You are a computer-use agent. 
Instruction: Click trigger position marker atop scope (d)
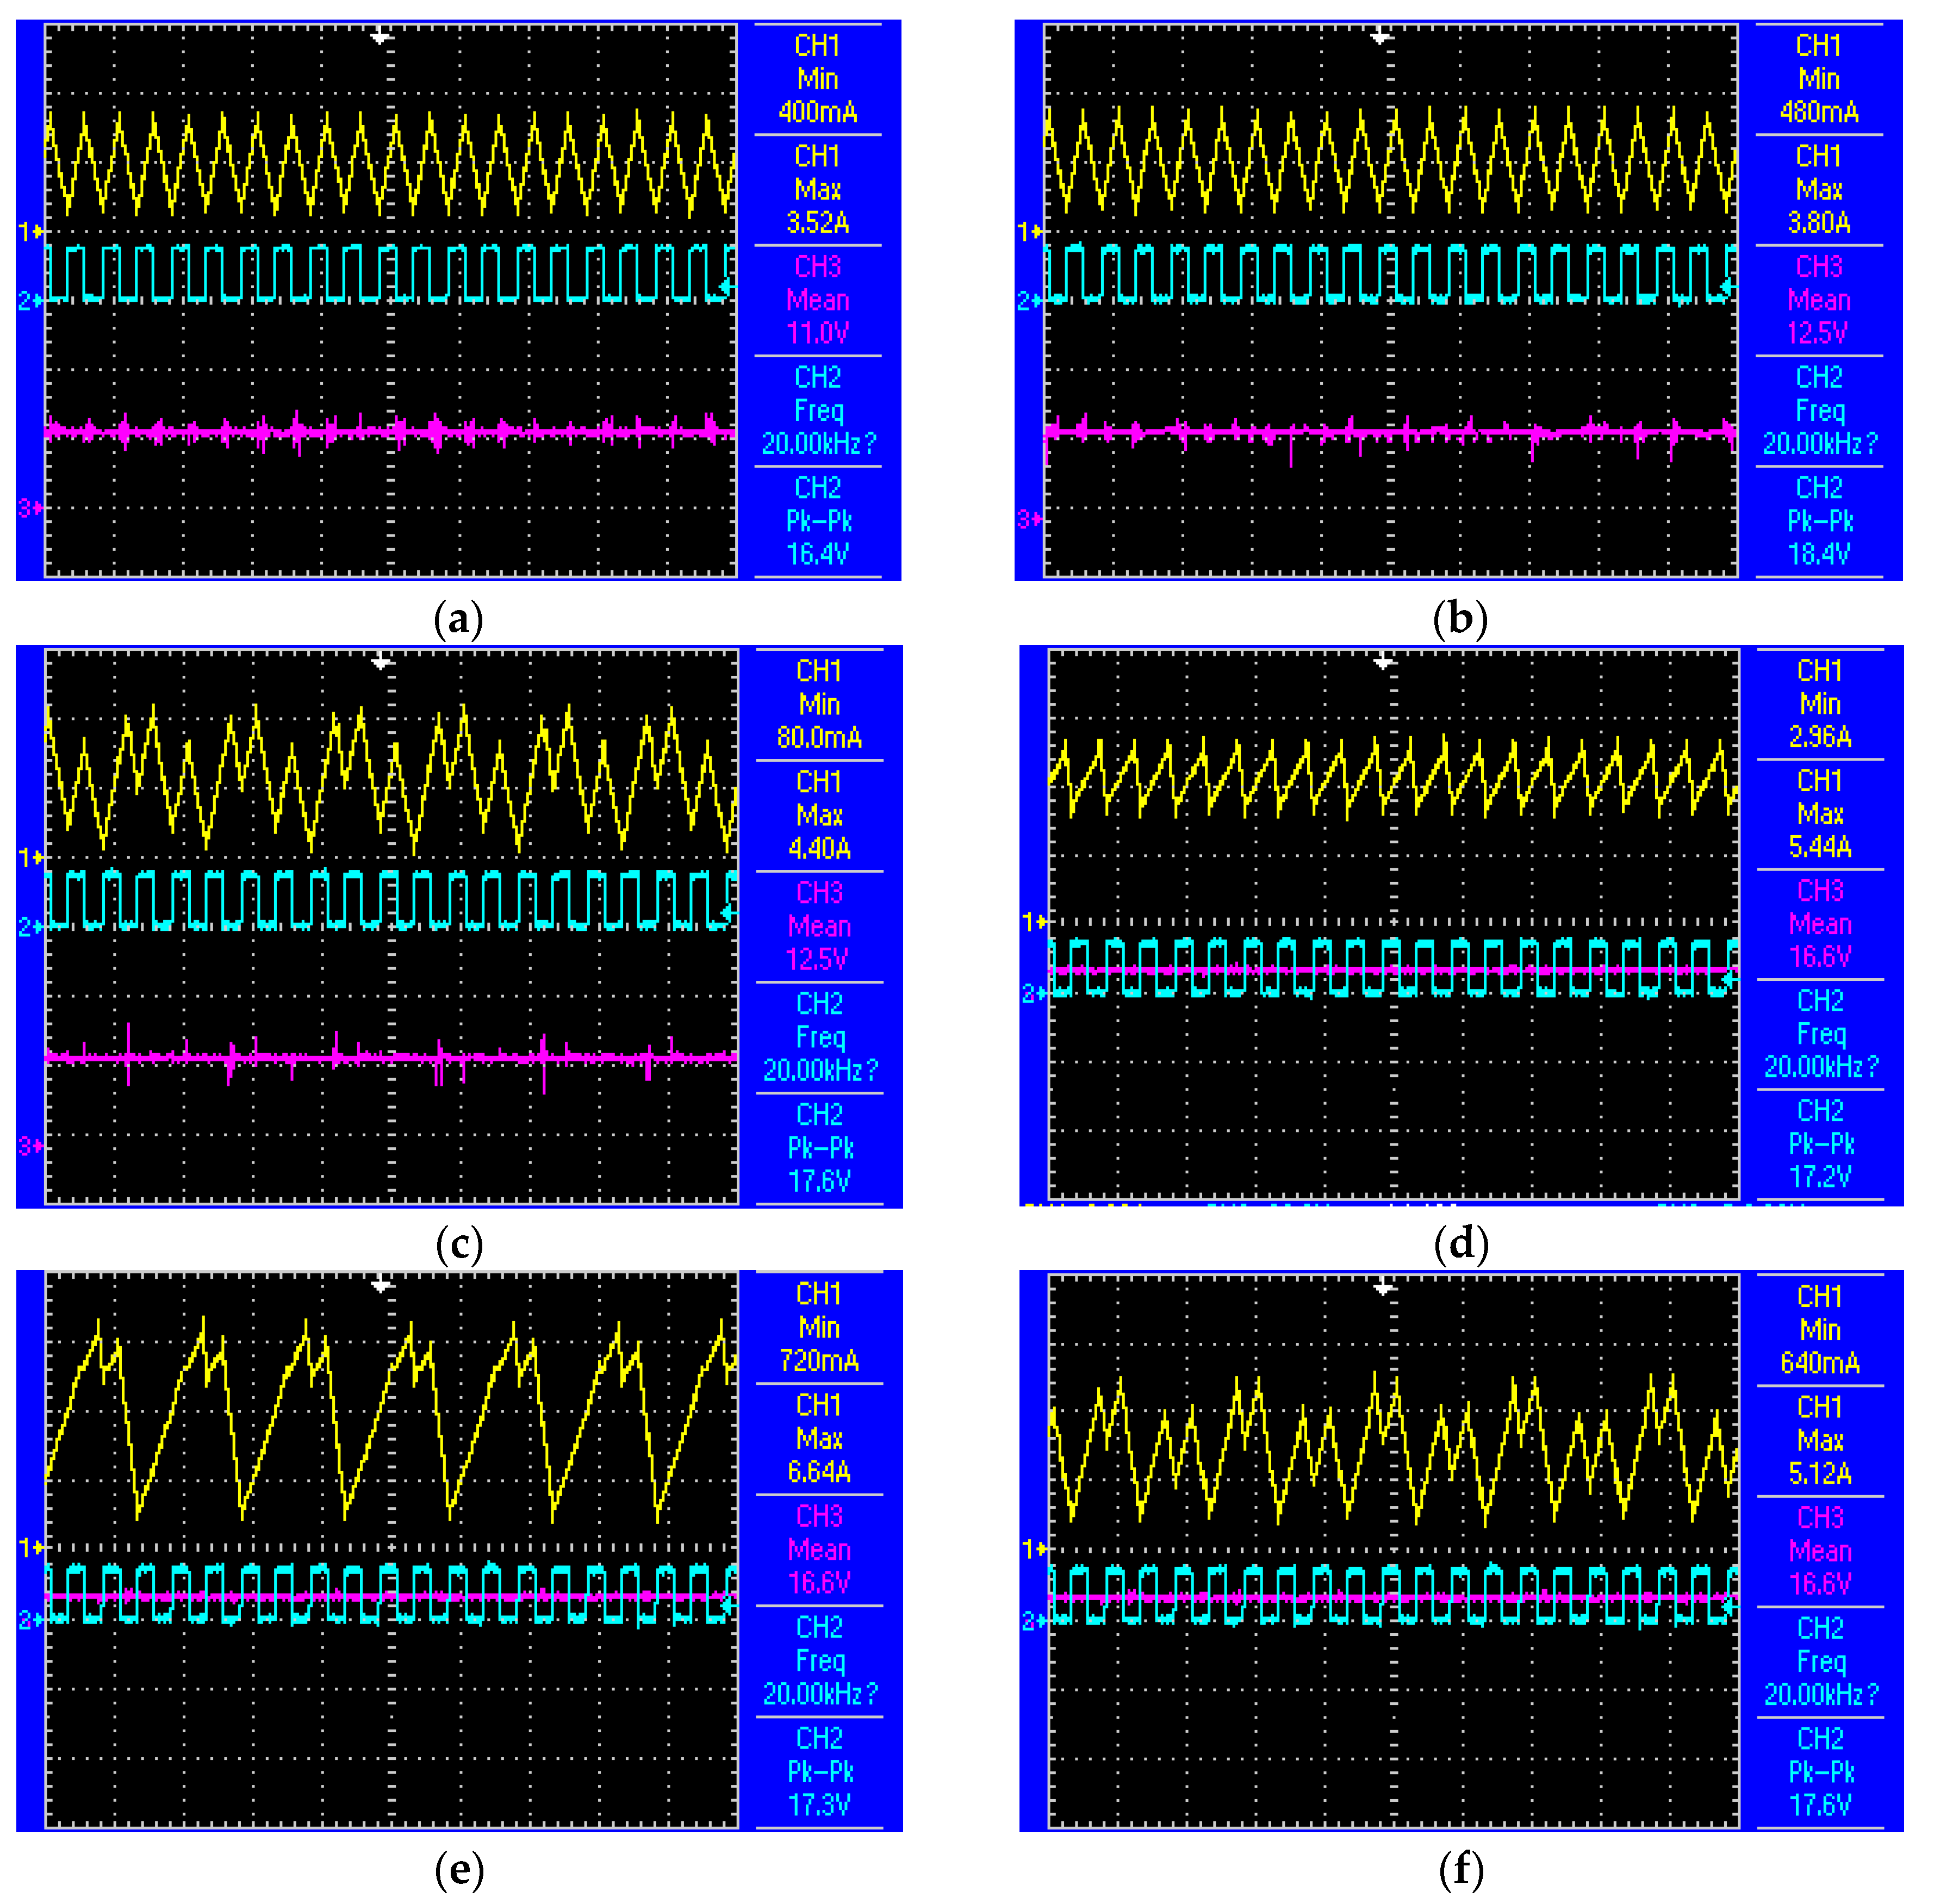[1383, 662]
